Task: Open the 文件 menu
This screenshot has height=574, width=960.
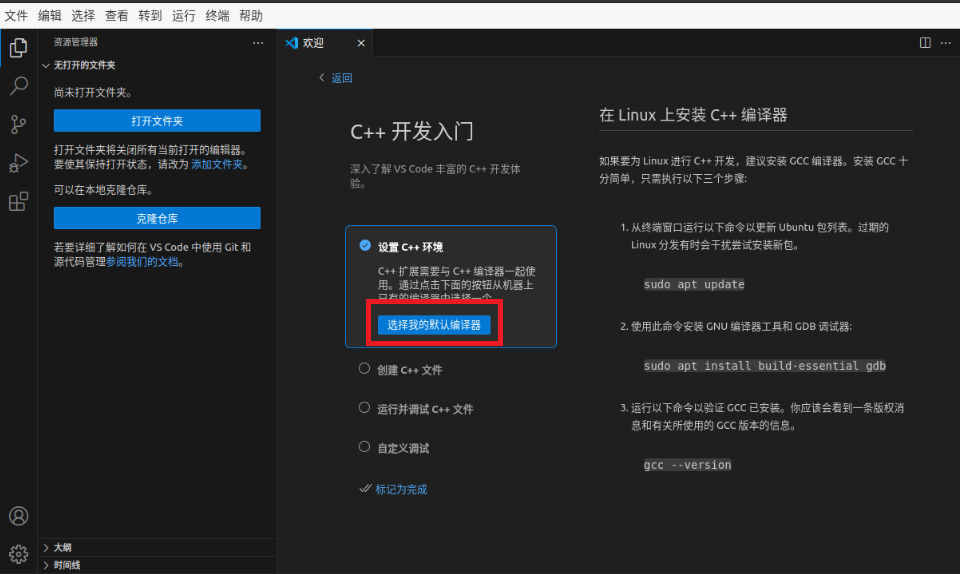Action: click(17, 16)
